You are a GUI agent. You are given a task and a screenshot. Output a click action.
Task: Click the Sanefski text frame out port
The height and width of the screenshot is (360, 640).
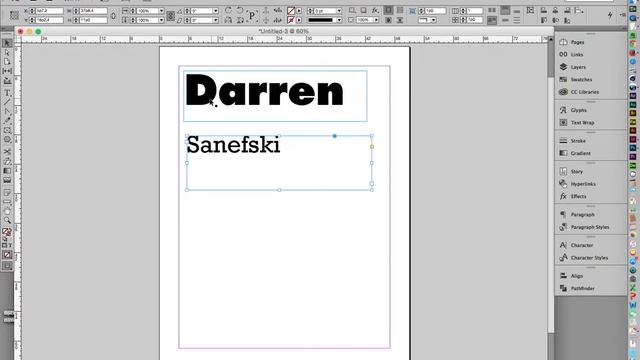[x=372, y=184]
